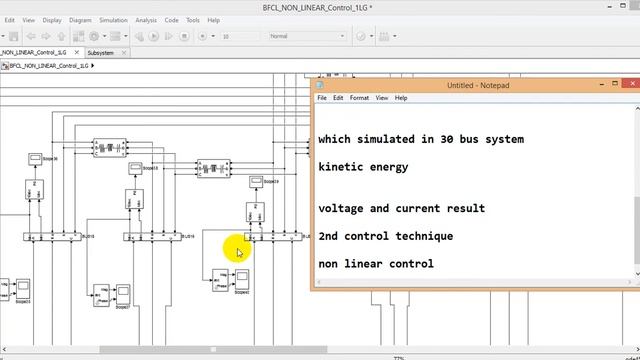Click the Notepad vertical scrollbar thumb
This screenshot has height=360, width=640.
(x=637, y=230)
